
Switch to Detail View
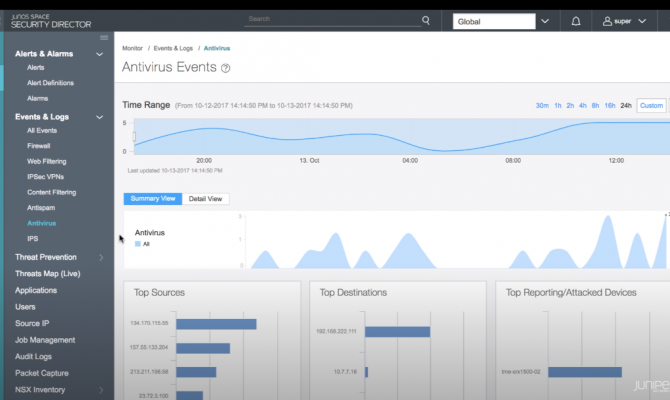click(x=207, y=199)
